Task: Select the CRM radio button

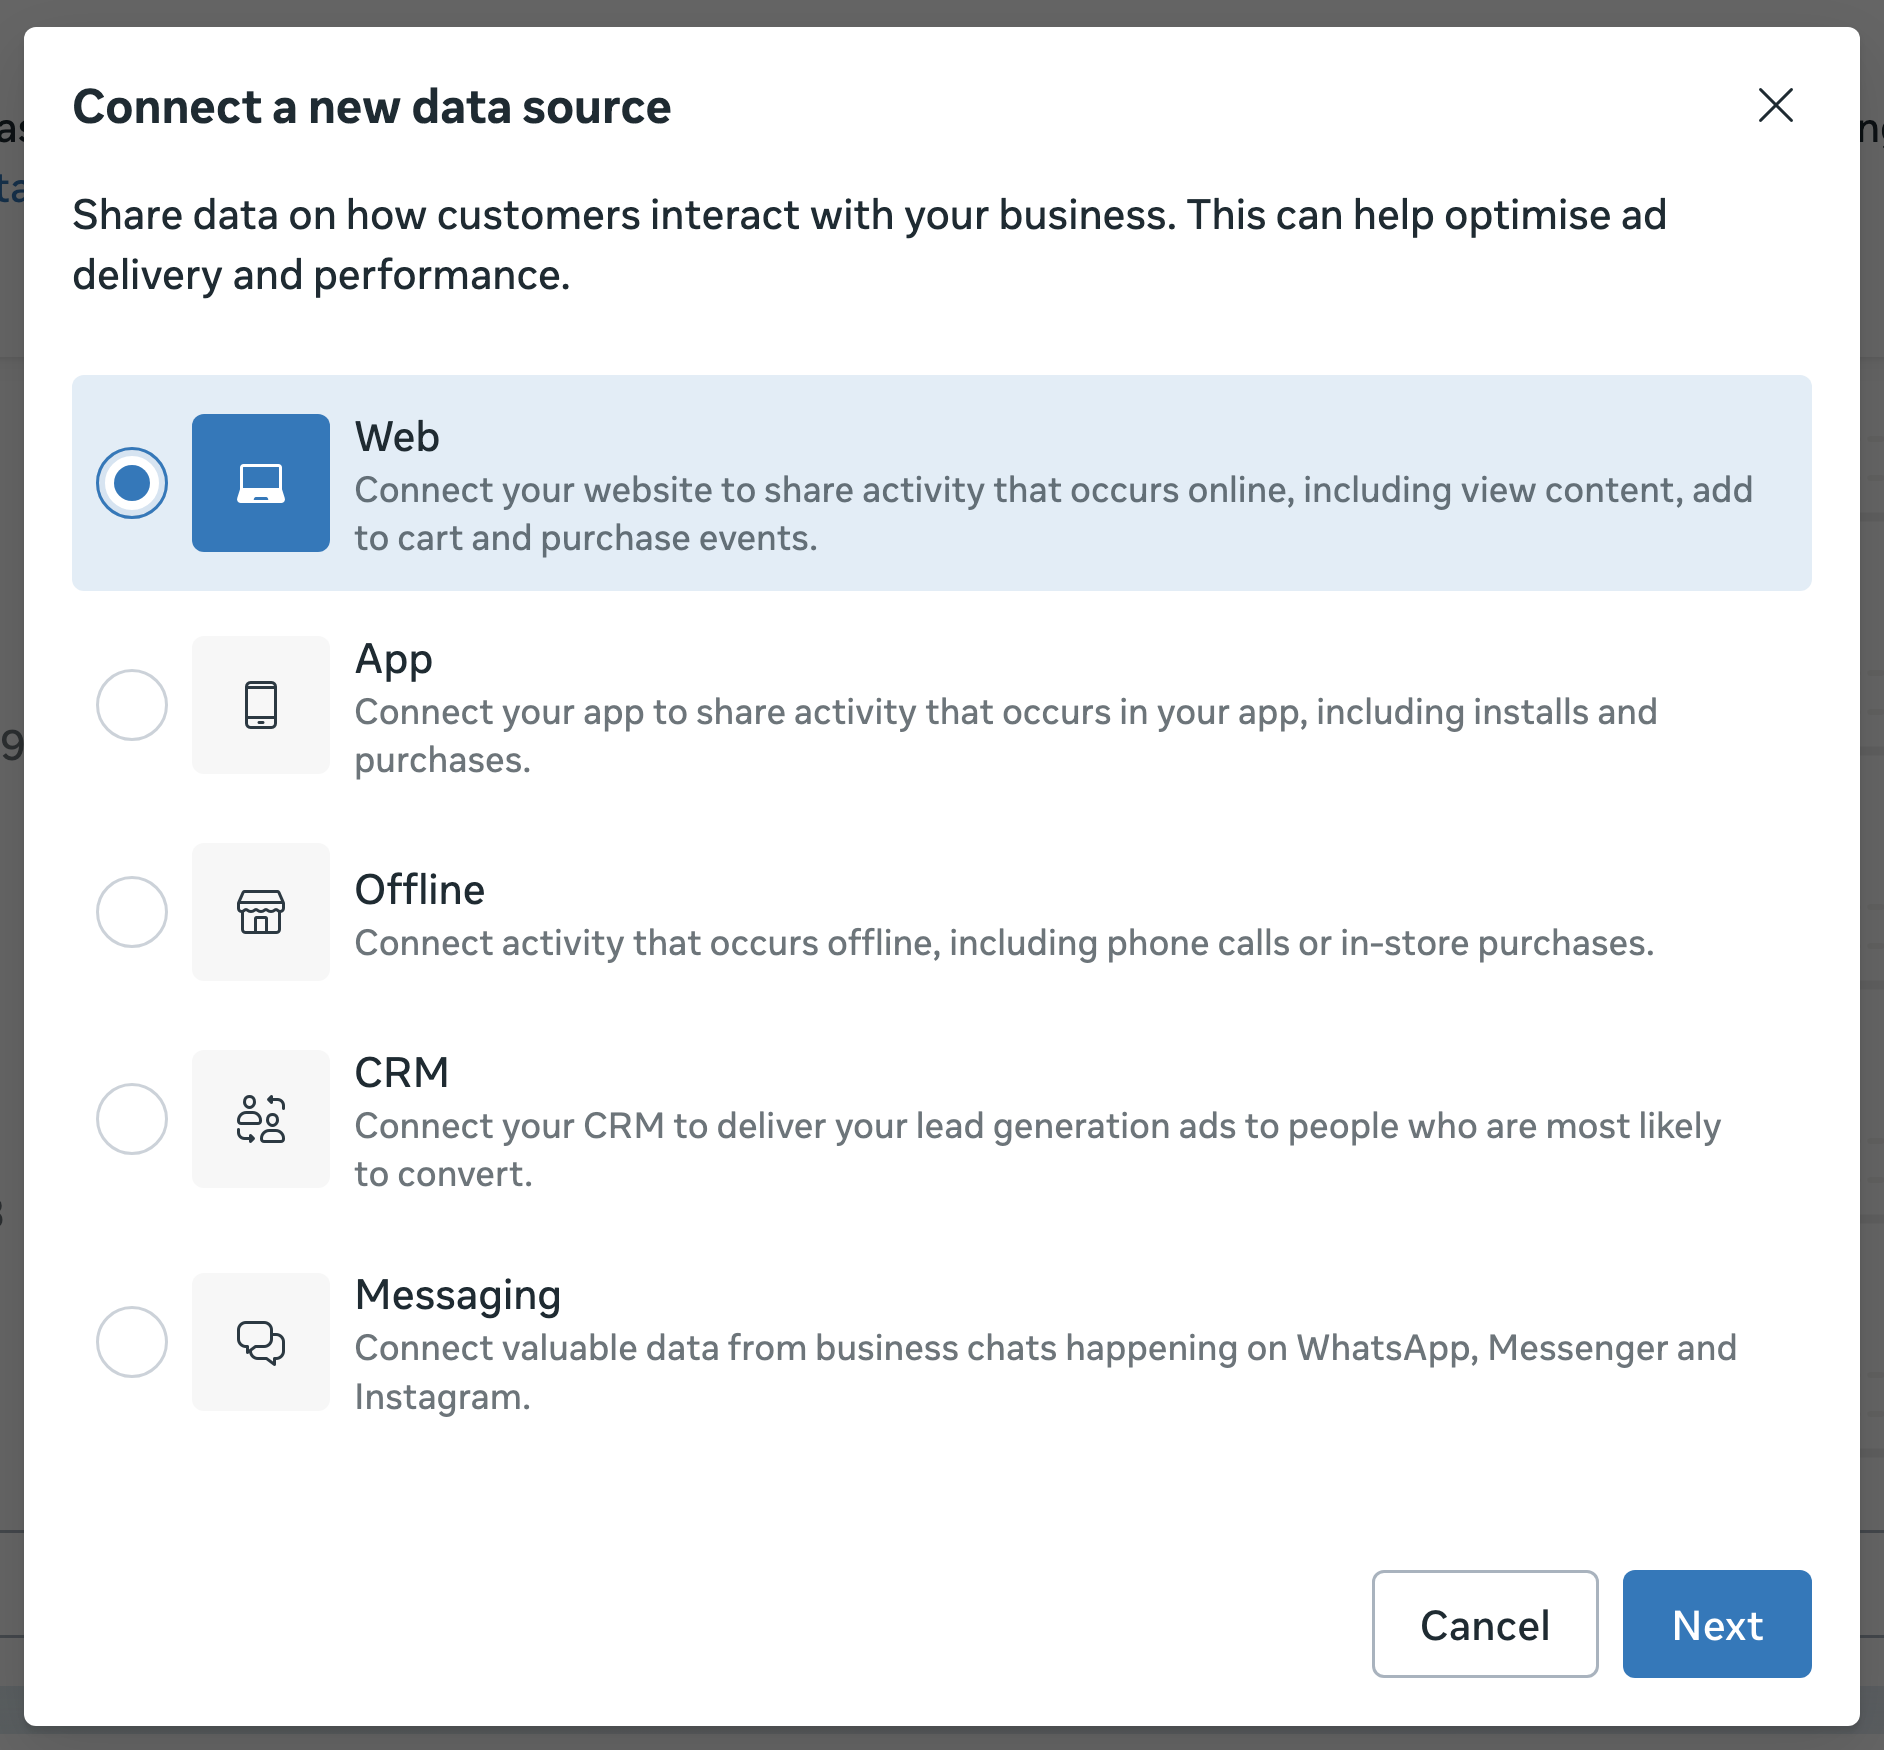Action: pyautogui.click(x=132, y=1119)
